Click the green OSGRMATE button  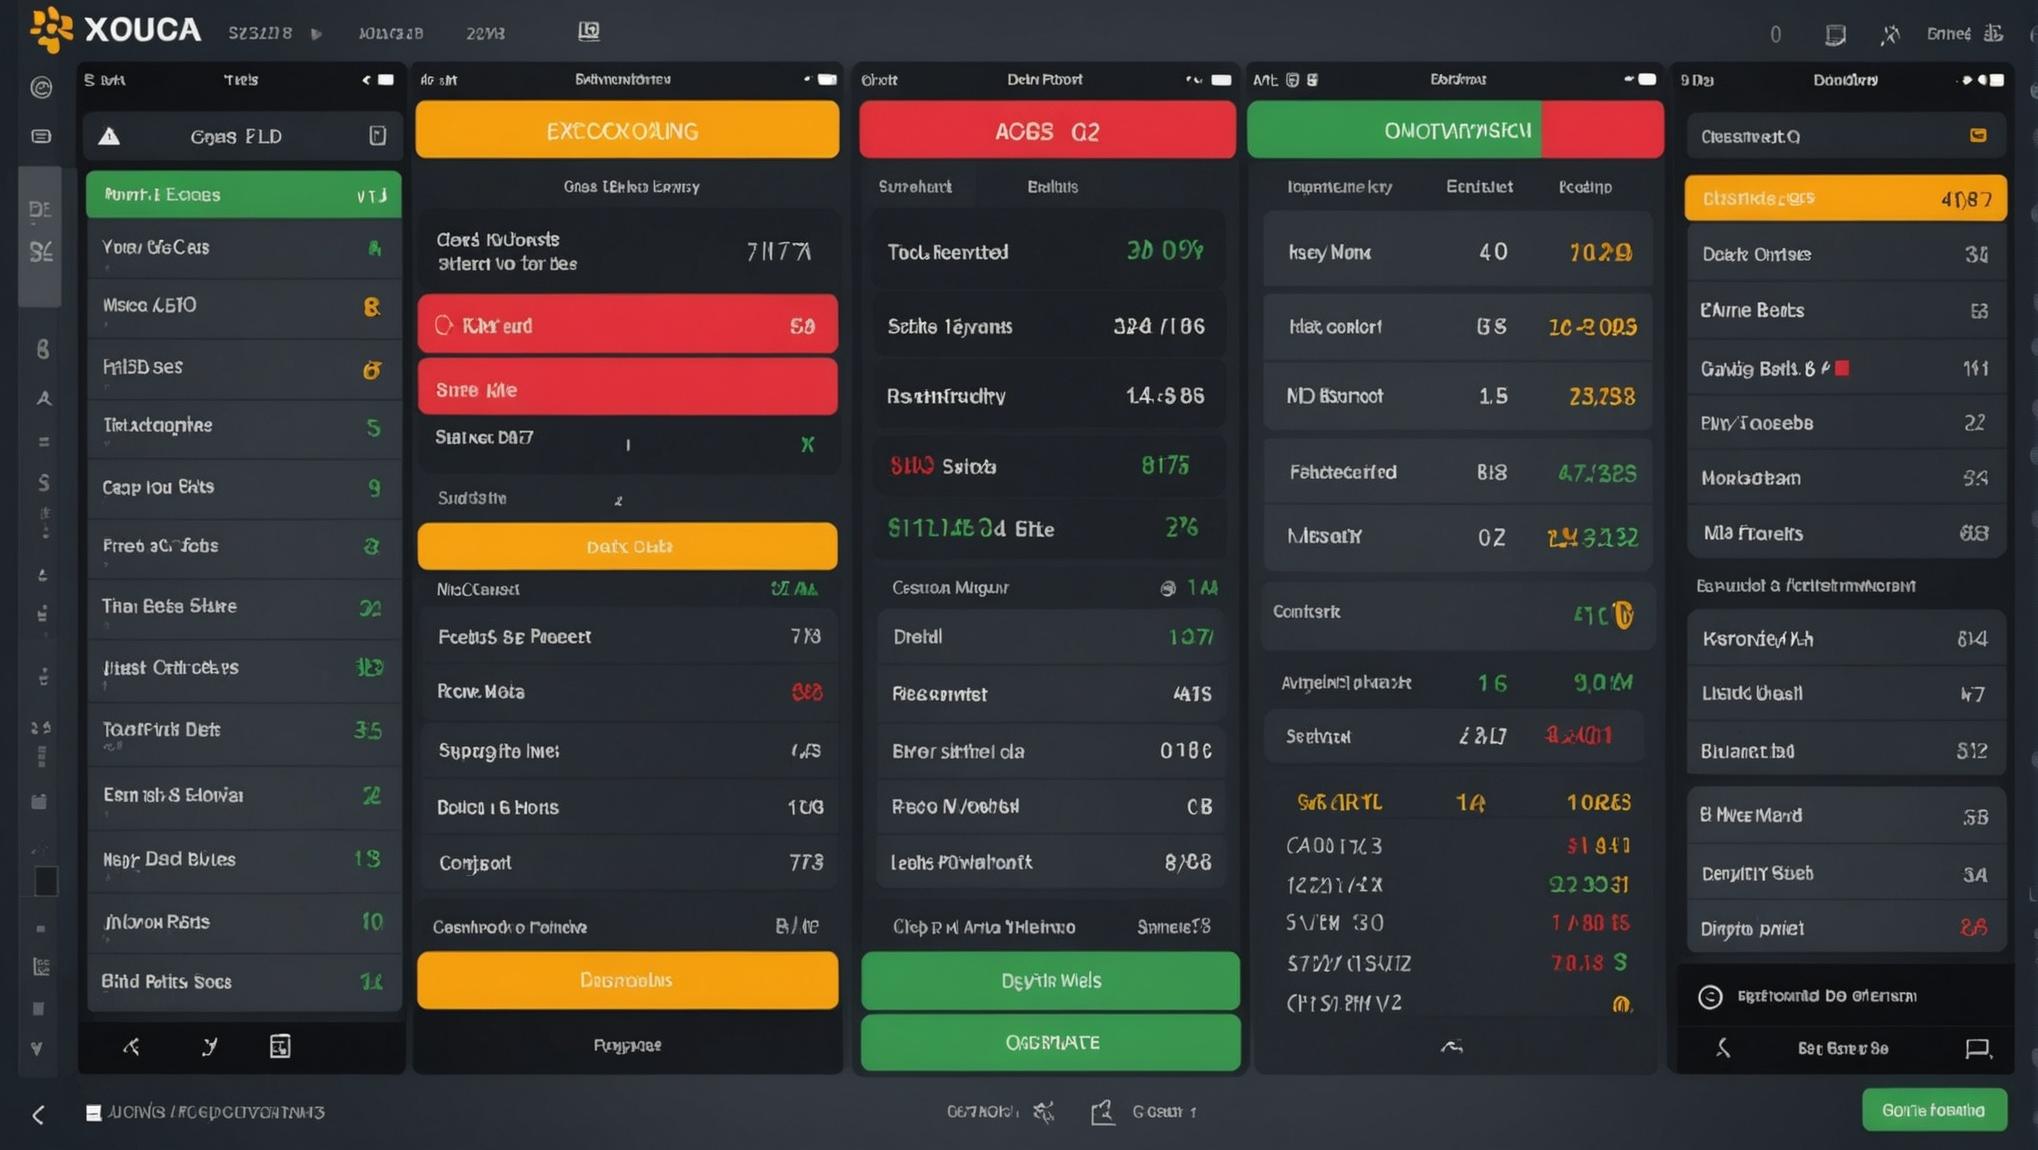[x=1050, y=1043]
